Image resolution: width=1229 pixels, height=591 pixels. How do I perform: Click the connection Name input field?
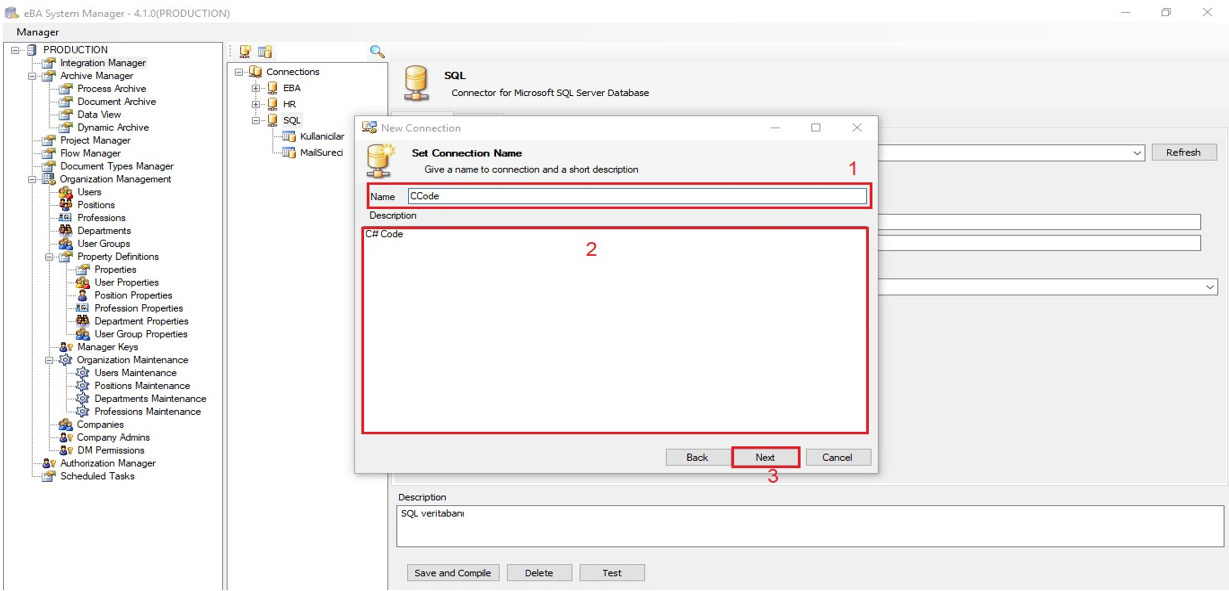coord(637,196)
